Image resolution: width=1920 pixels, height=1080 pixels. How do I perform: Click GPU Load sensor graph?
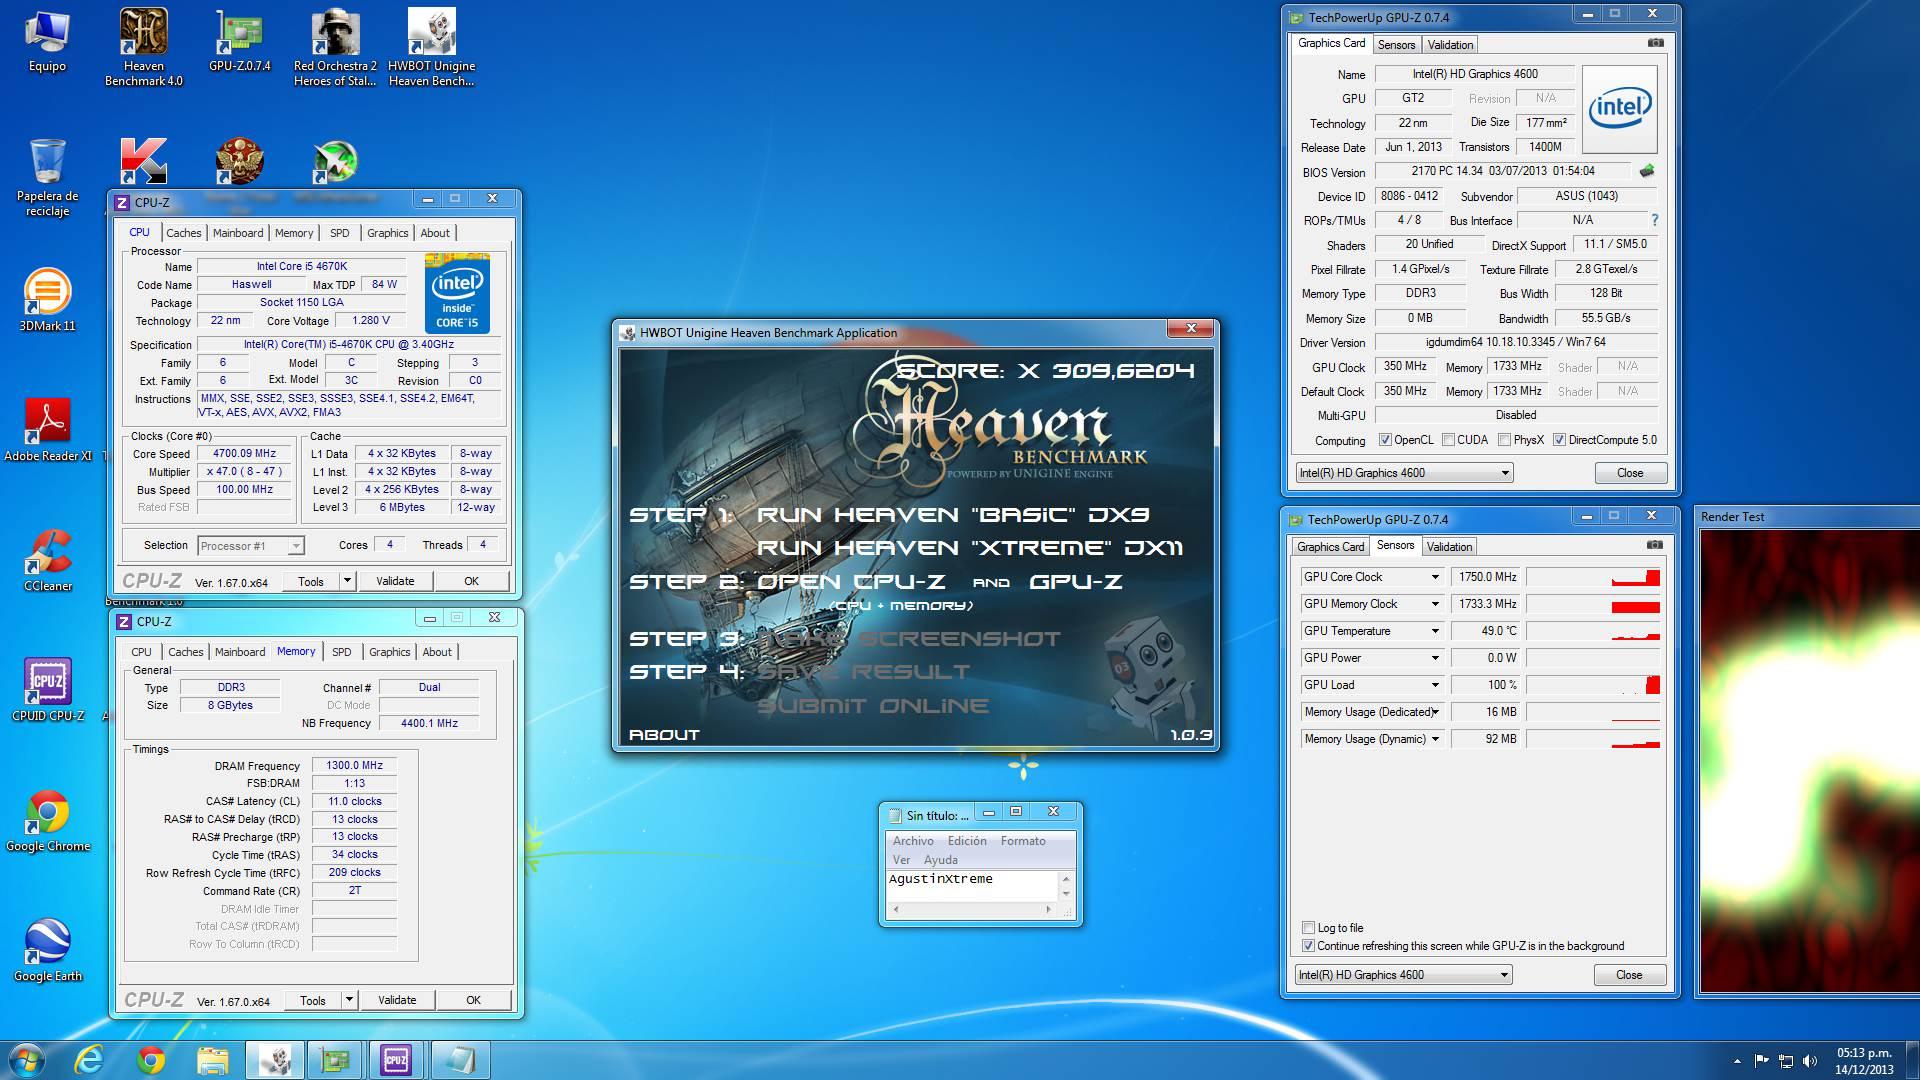coord(1593,685)
